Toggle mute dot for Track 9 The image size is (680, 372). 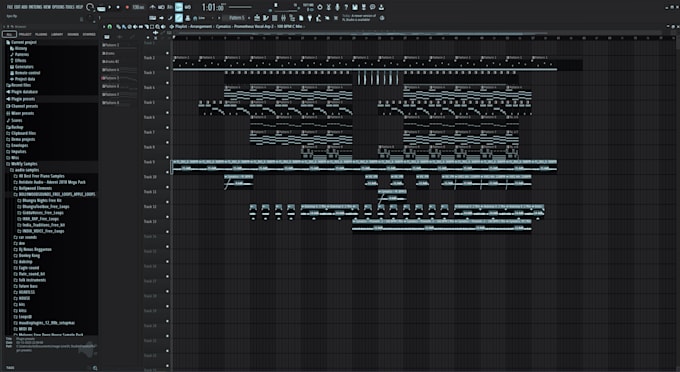click(x=167, y=157)
